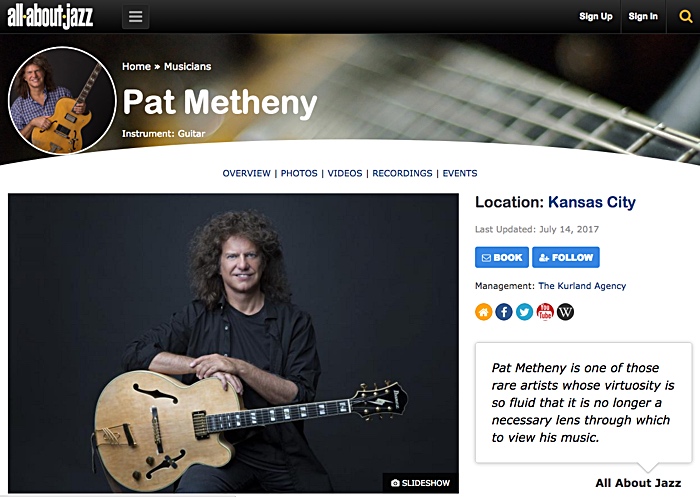Click the Follow button

[566, 257]
